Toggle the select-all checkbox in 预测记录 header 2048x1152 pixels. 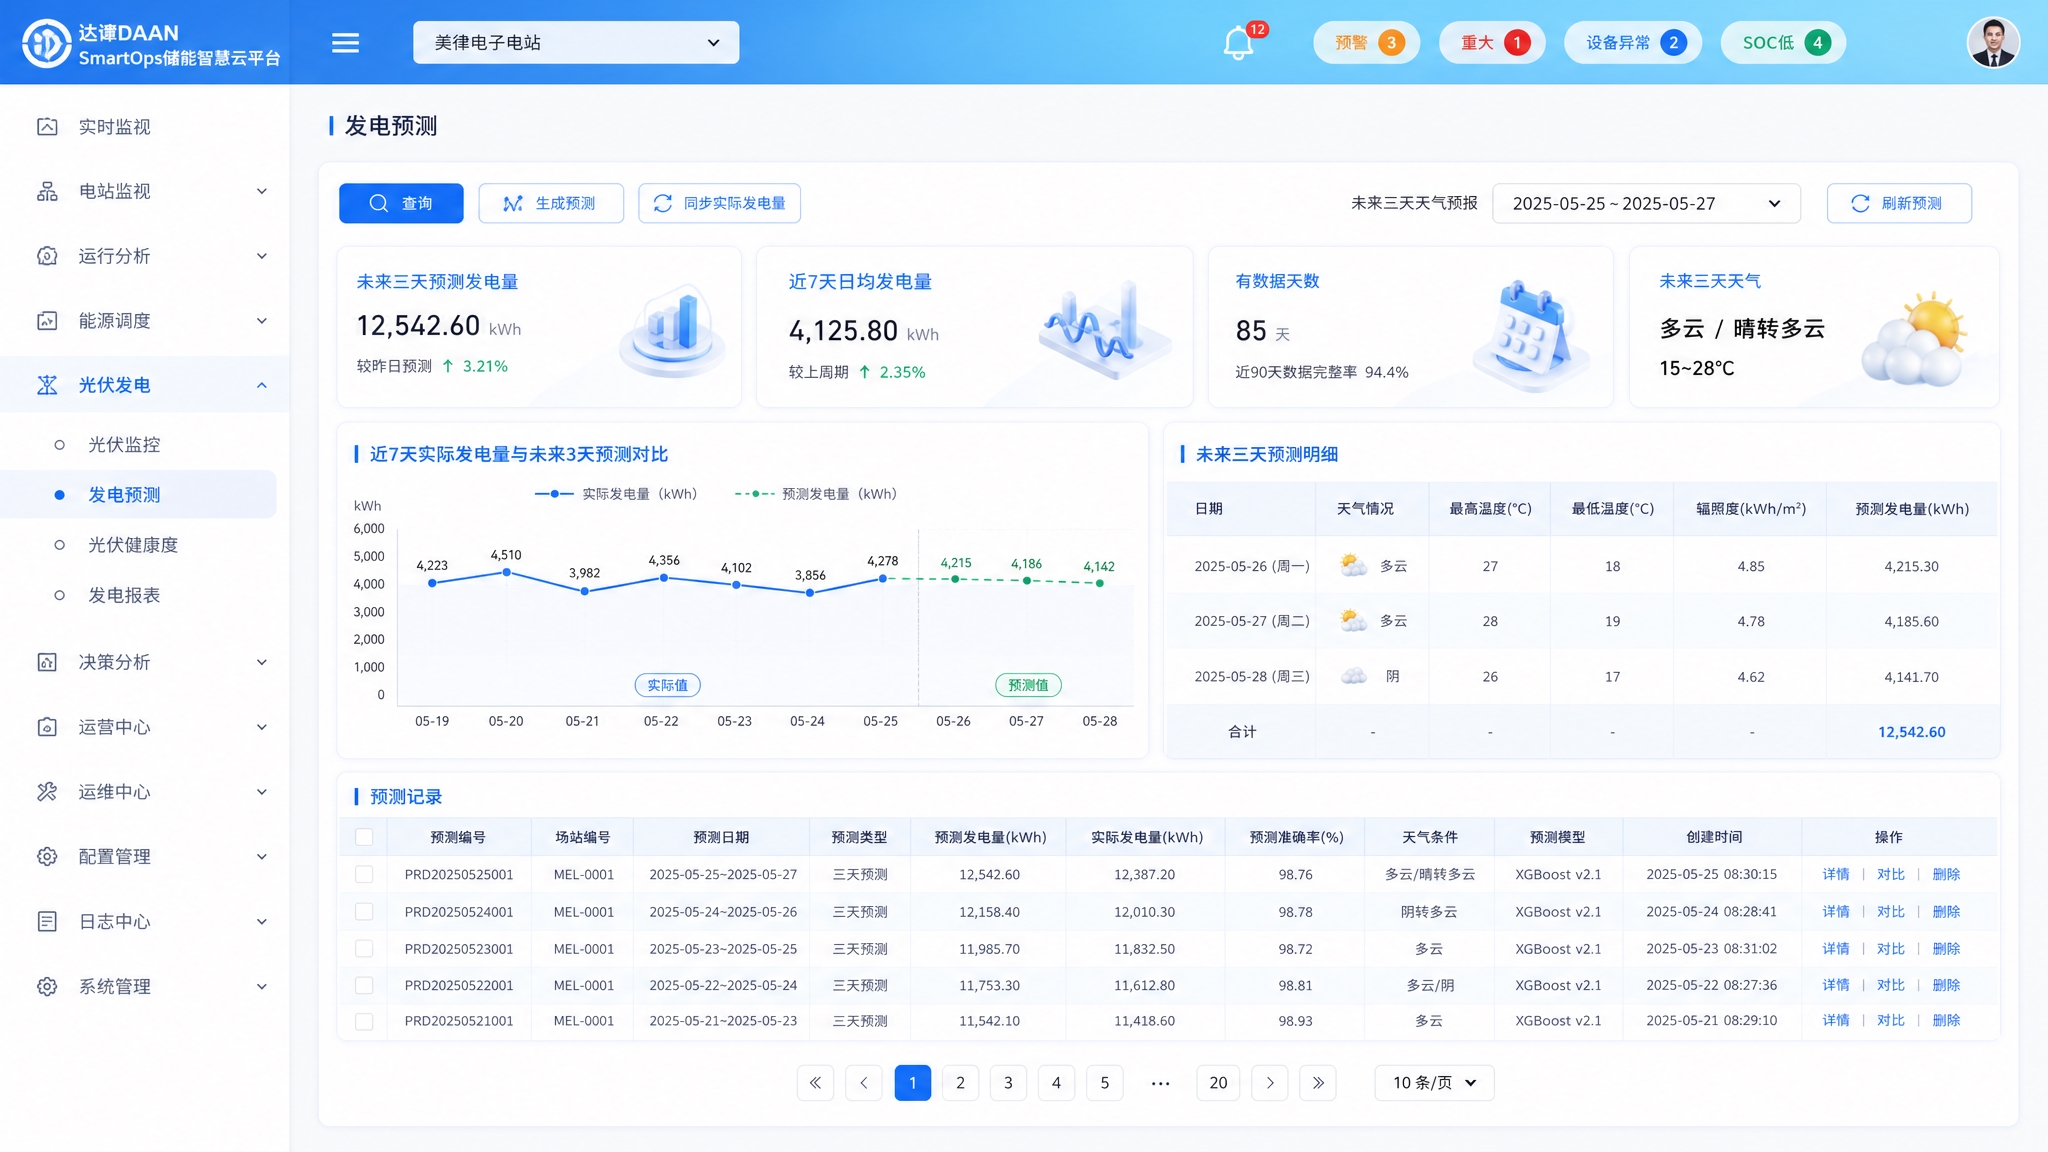pos(364,837)
